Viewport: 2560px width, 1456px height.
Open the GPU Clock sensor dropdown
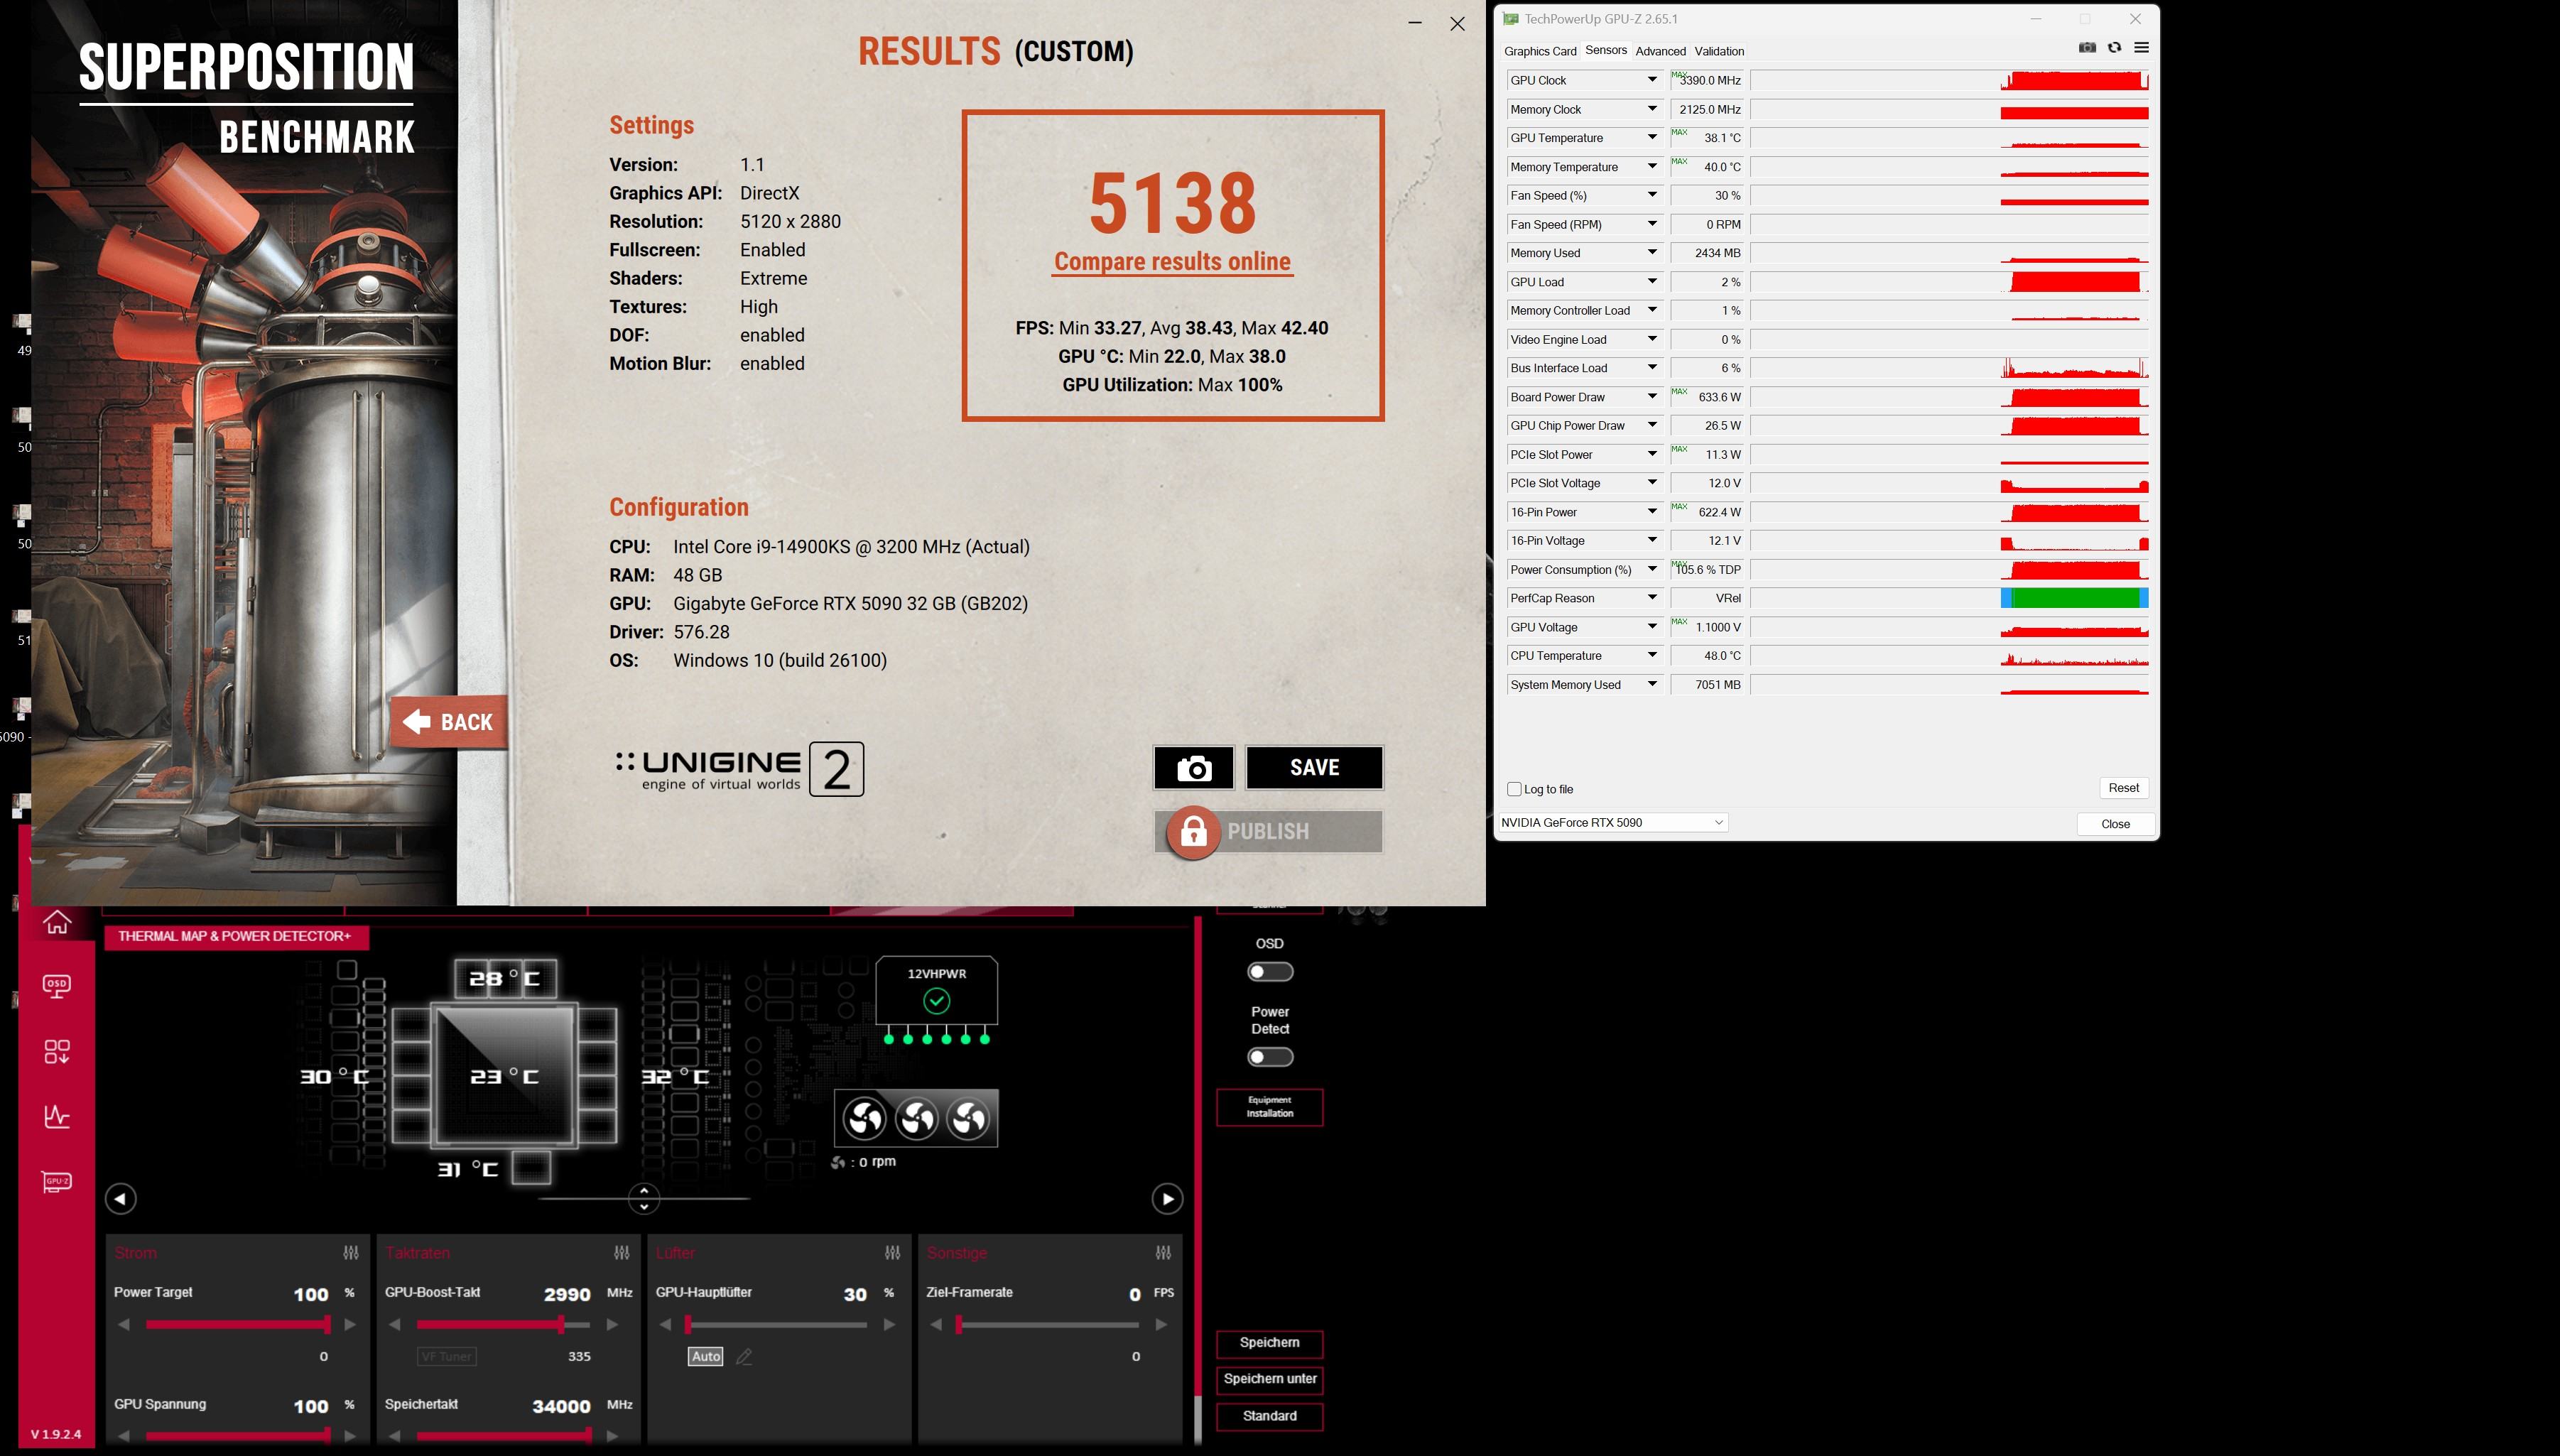click(x=1652, y=80)
